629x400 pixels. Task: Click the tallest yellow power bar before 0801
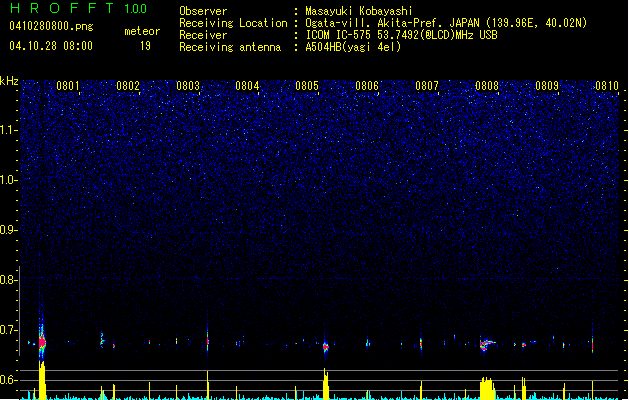tap(42, 380)
